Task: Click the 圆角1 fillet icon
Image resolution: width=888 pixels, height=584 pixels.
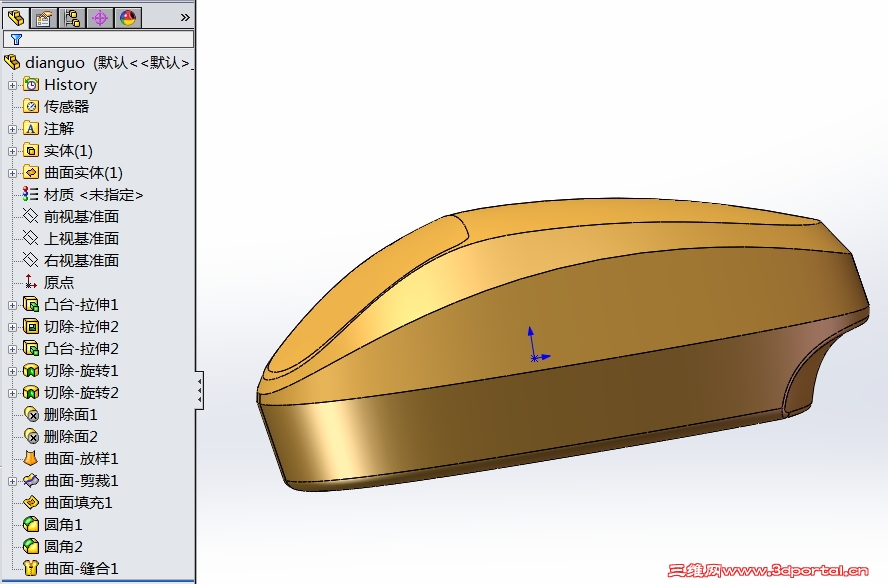Action: pos(31,525)
